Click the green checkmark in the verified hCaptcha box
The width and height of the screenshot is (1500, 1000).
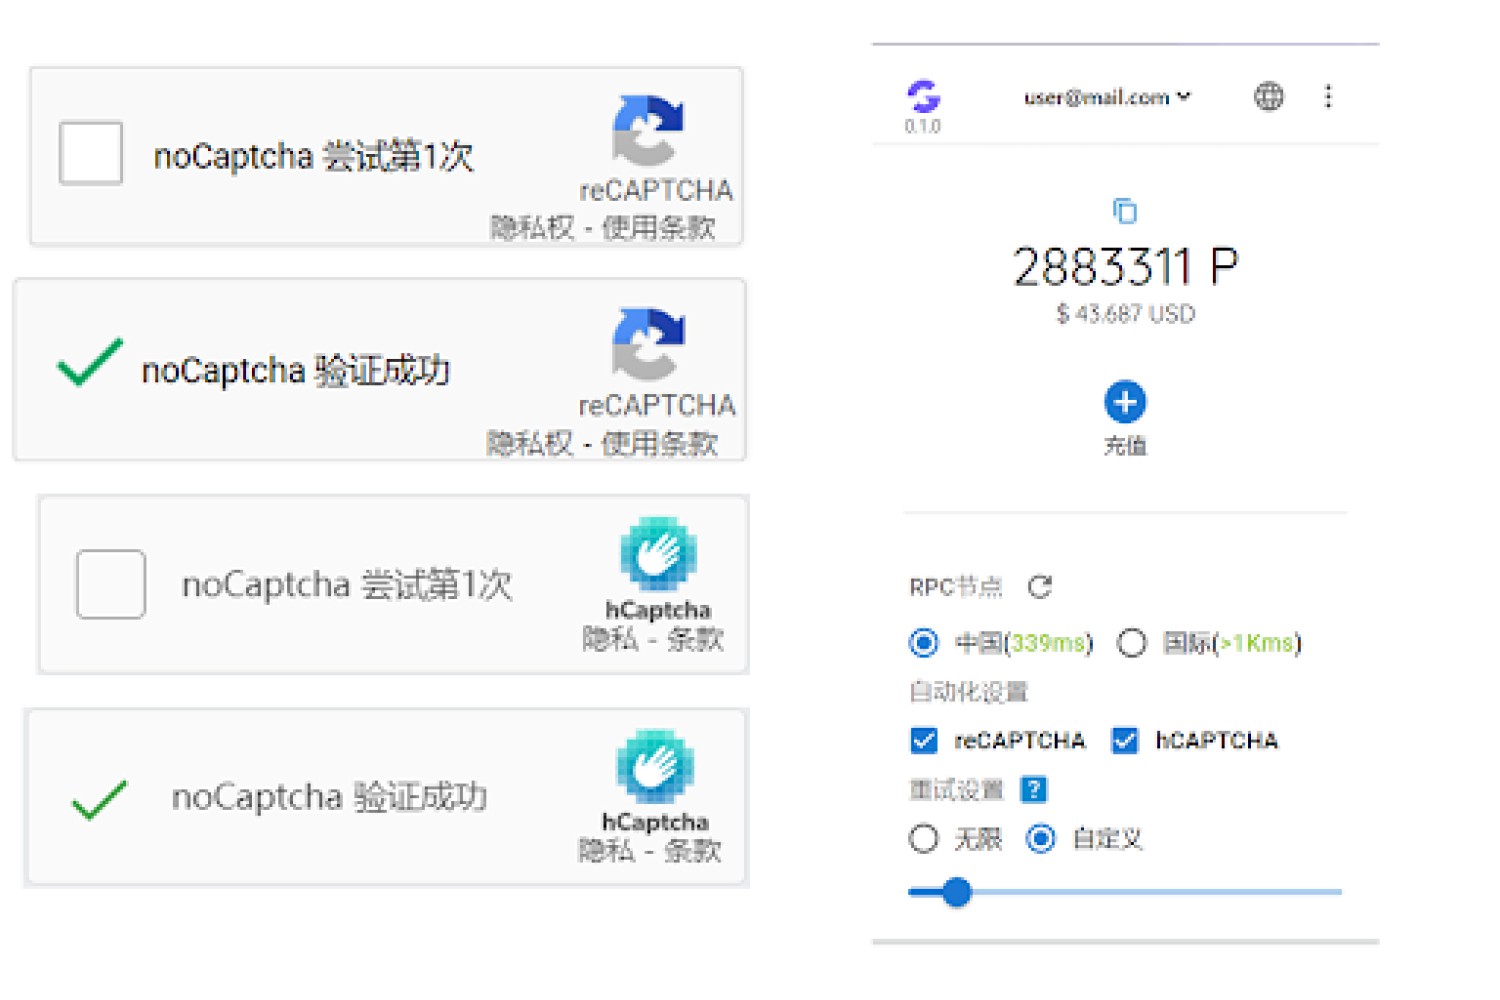click(x=99, y=800)
